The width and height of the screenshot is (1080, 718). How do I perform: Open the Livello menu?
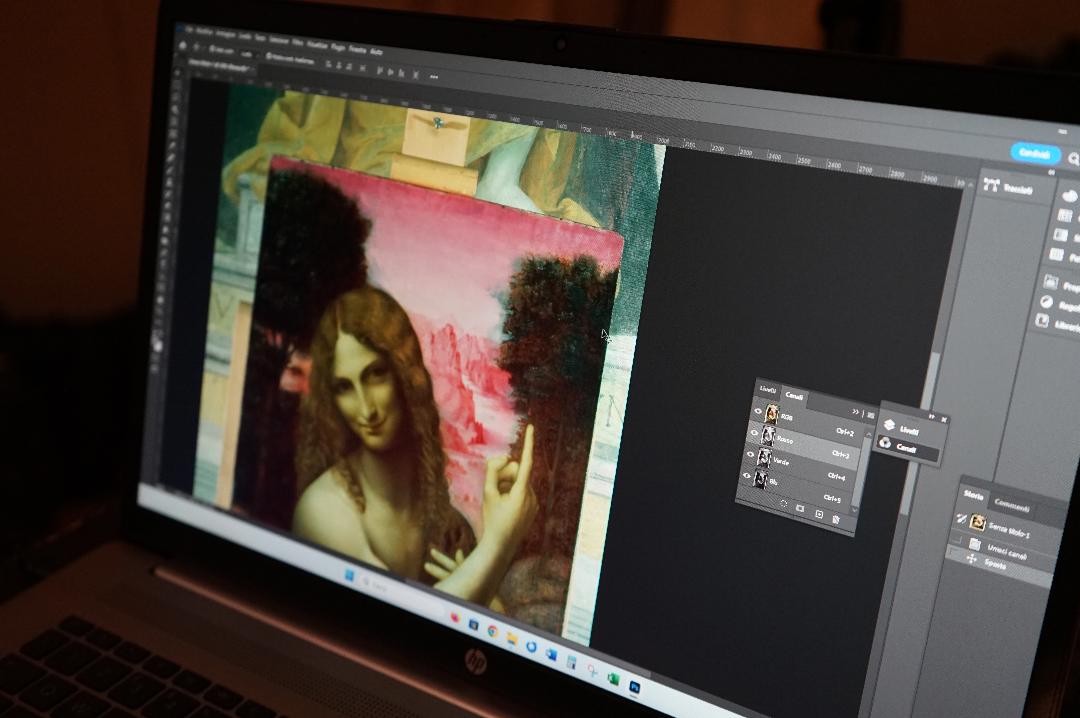click(x=246, y=35)
